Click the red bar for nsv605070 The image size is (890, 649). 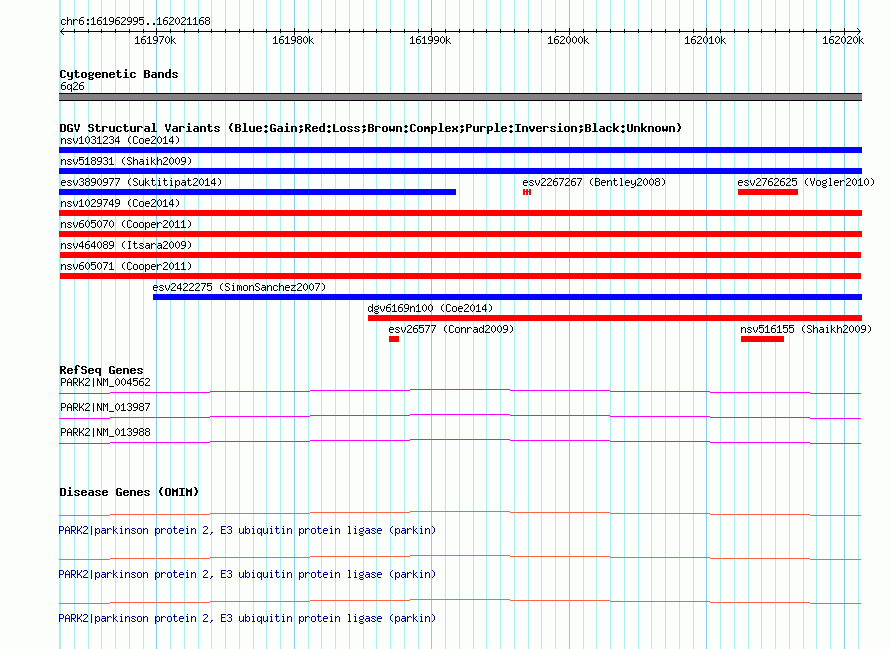click(x=460, y=234)
